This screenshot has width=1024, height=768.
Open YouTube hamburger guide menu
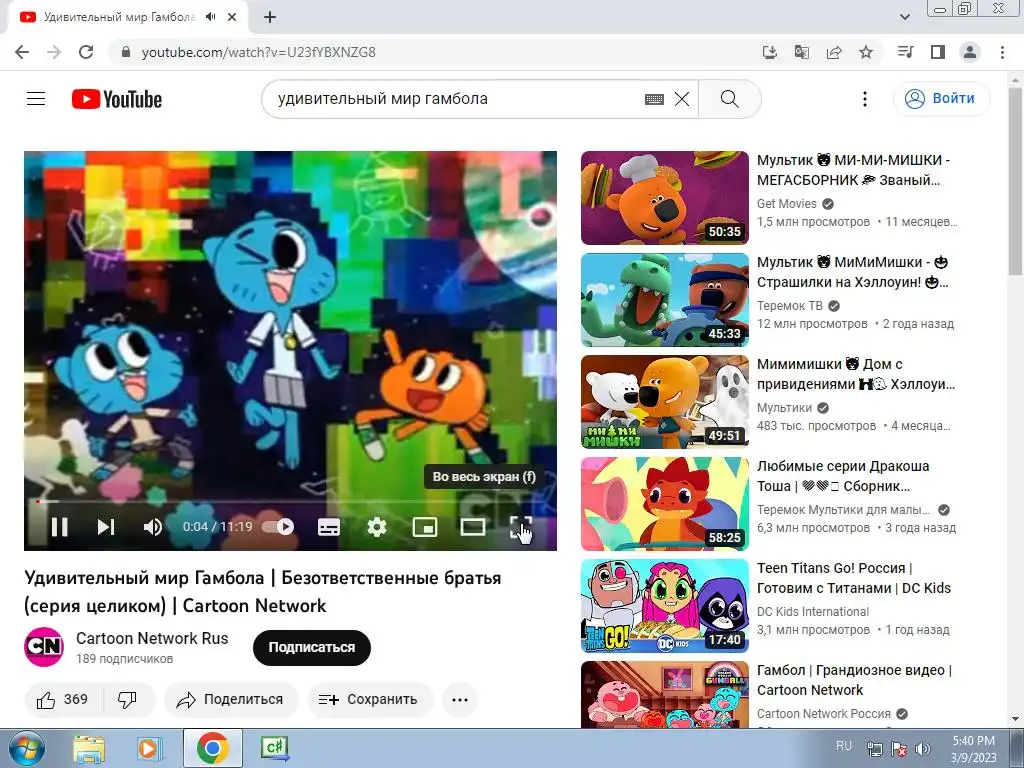click(36, 99)
